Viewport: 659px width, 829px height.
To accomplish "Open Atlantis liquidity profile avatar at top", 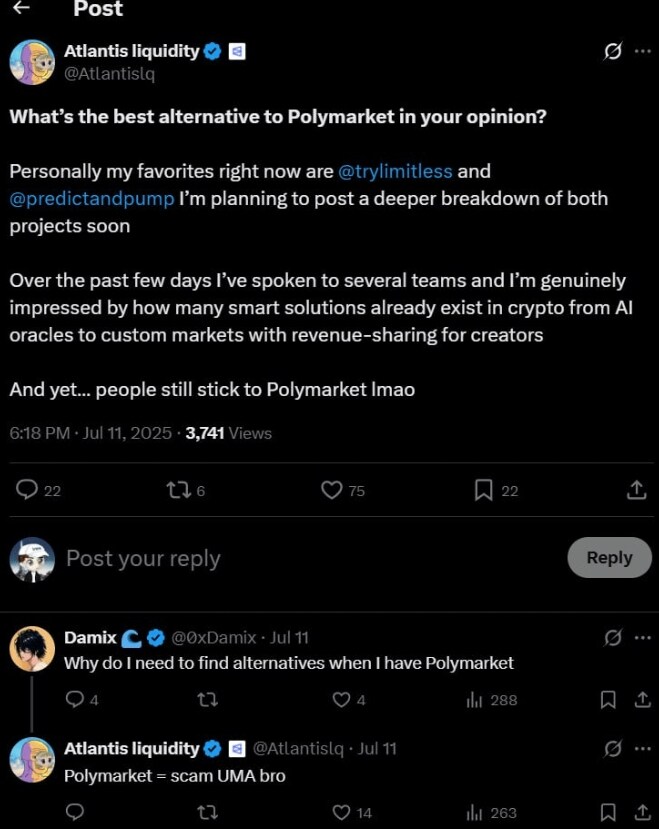I will [x=32, y=62].
